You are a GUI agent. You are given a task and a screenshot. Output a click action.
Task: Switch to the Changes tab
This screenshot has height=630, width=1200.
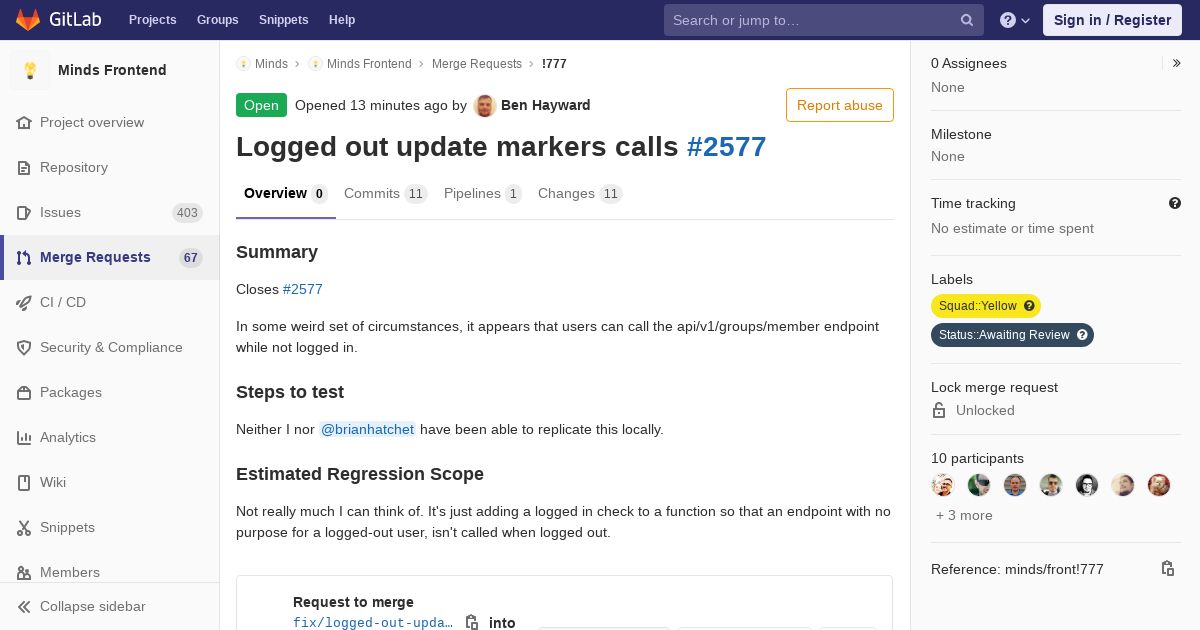[x=580, y=194]
